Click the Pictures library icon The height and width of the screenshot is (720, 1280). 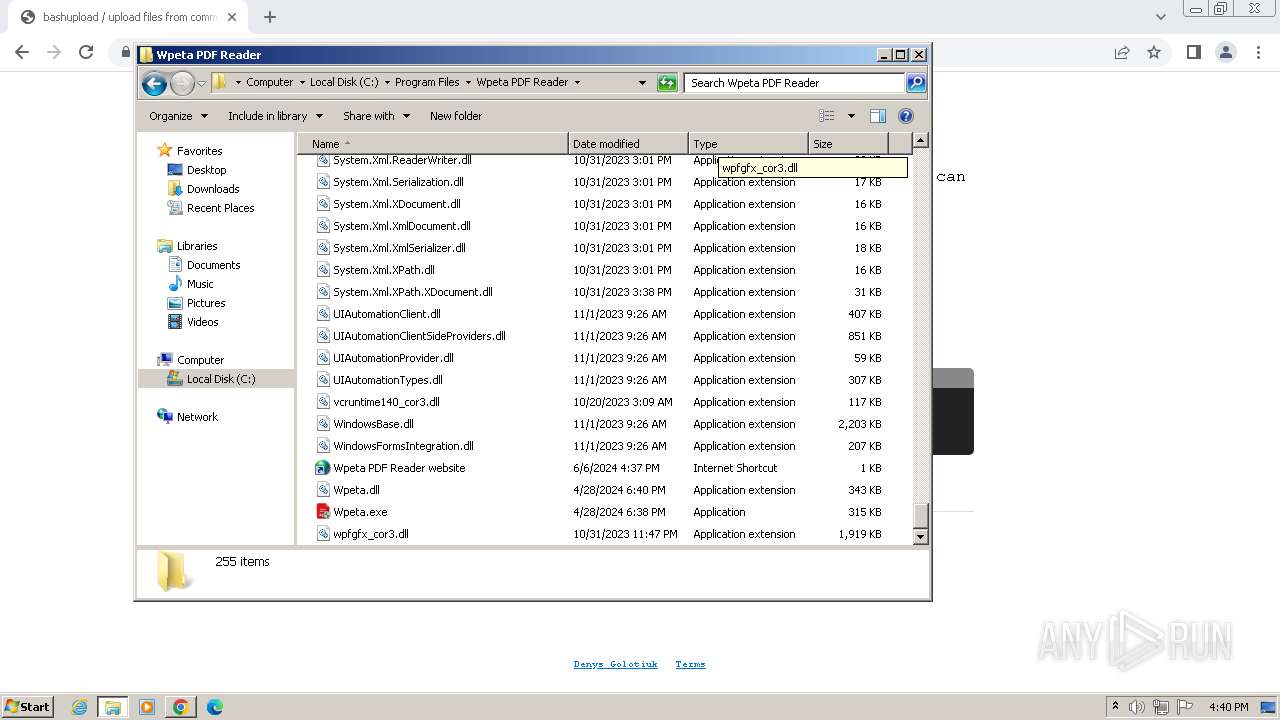175,303
